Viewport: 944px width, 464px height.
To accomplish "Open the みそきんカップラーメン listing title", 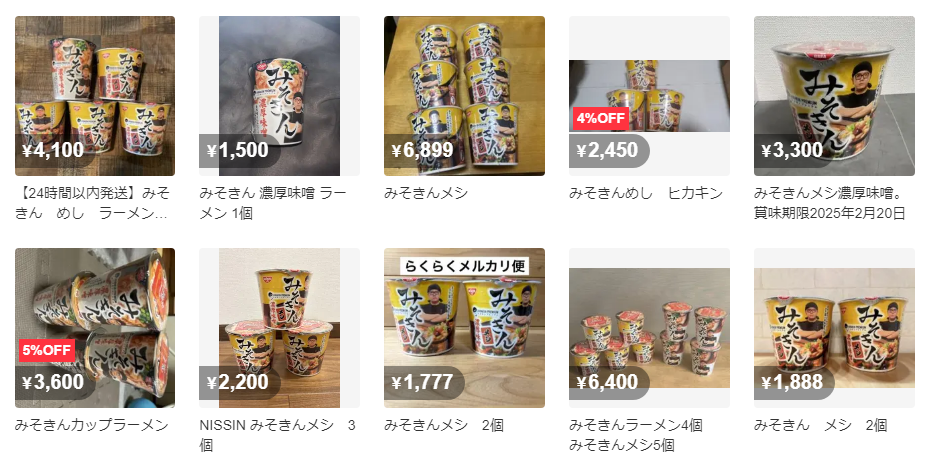I will point(92,425).
